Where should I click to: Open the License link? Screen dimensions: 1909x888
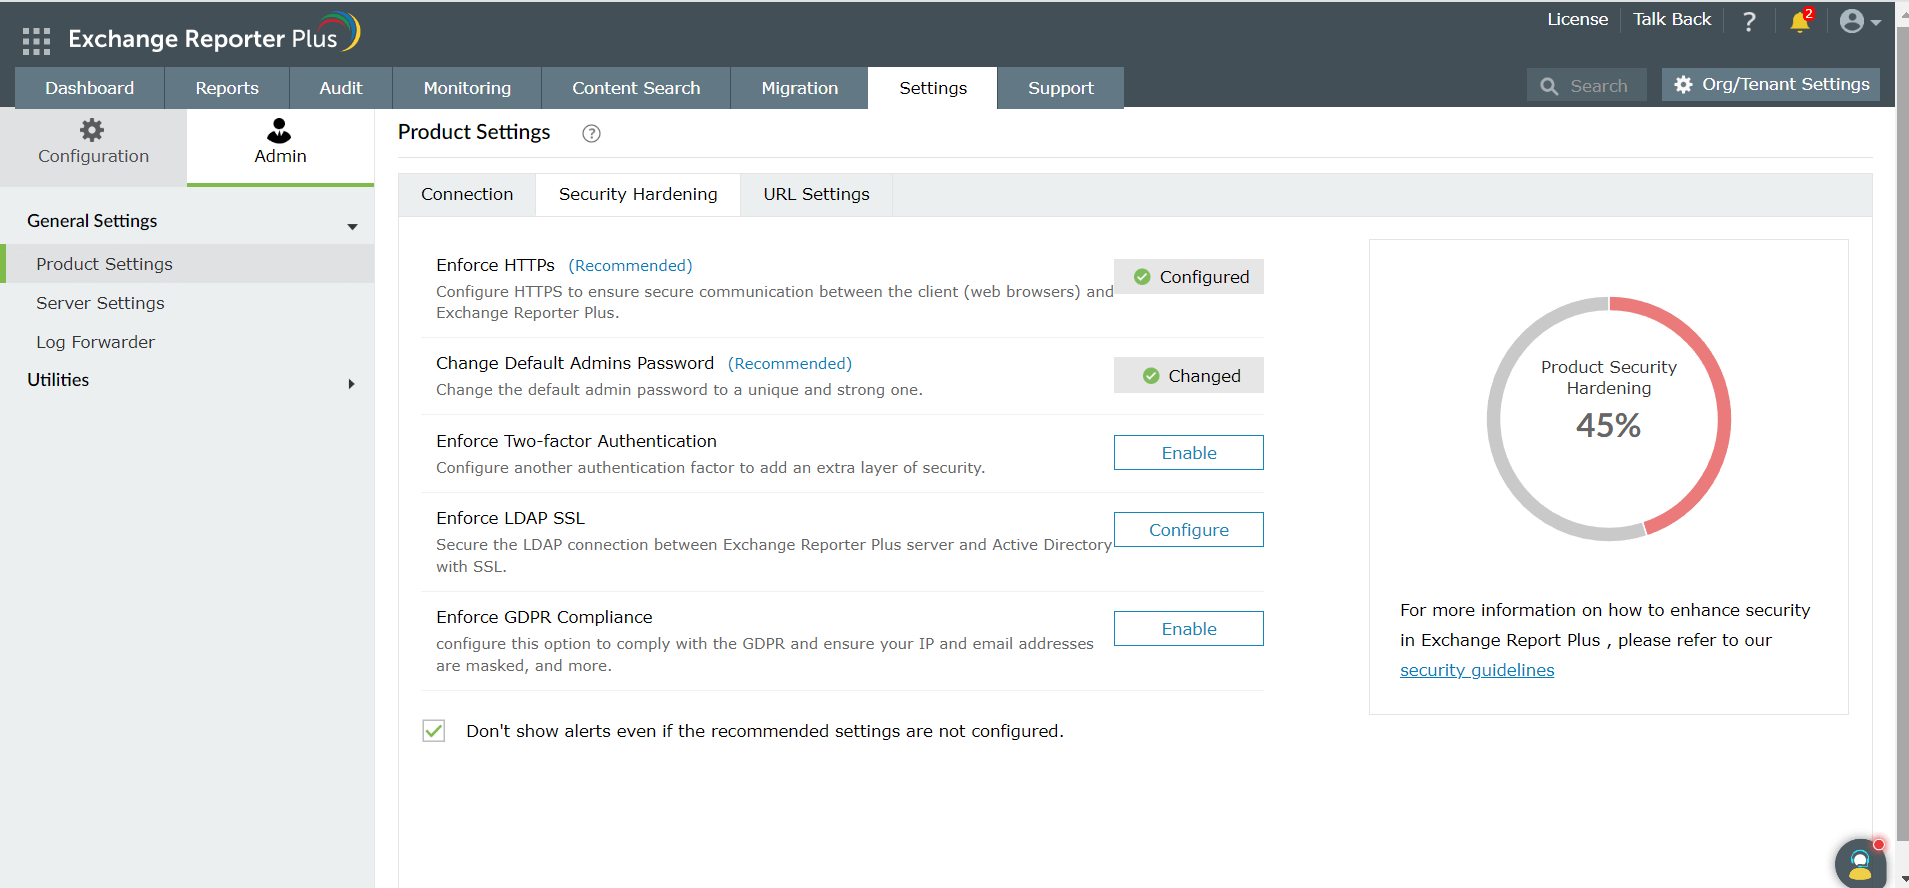click(x=1577, y=19)
